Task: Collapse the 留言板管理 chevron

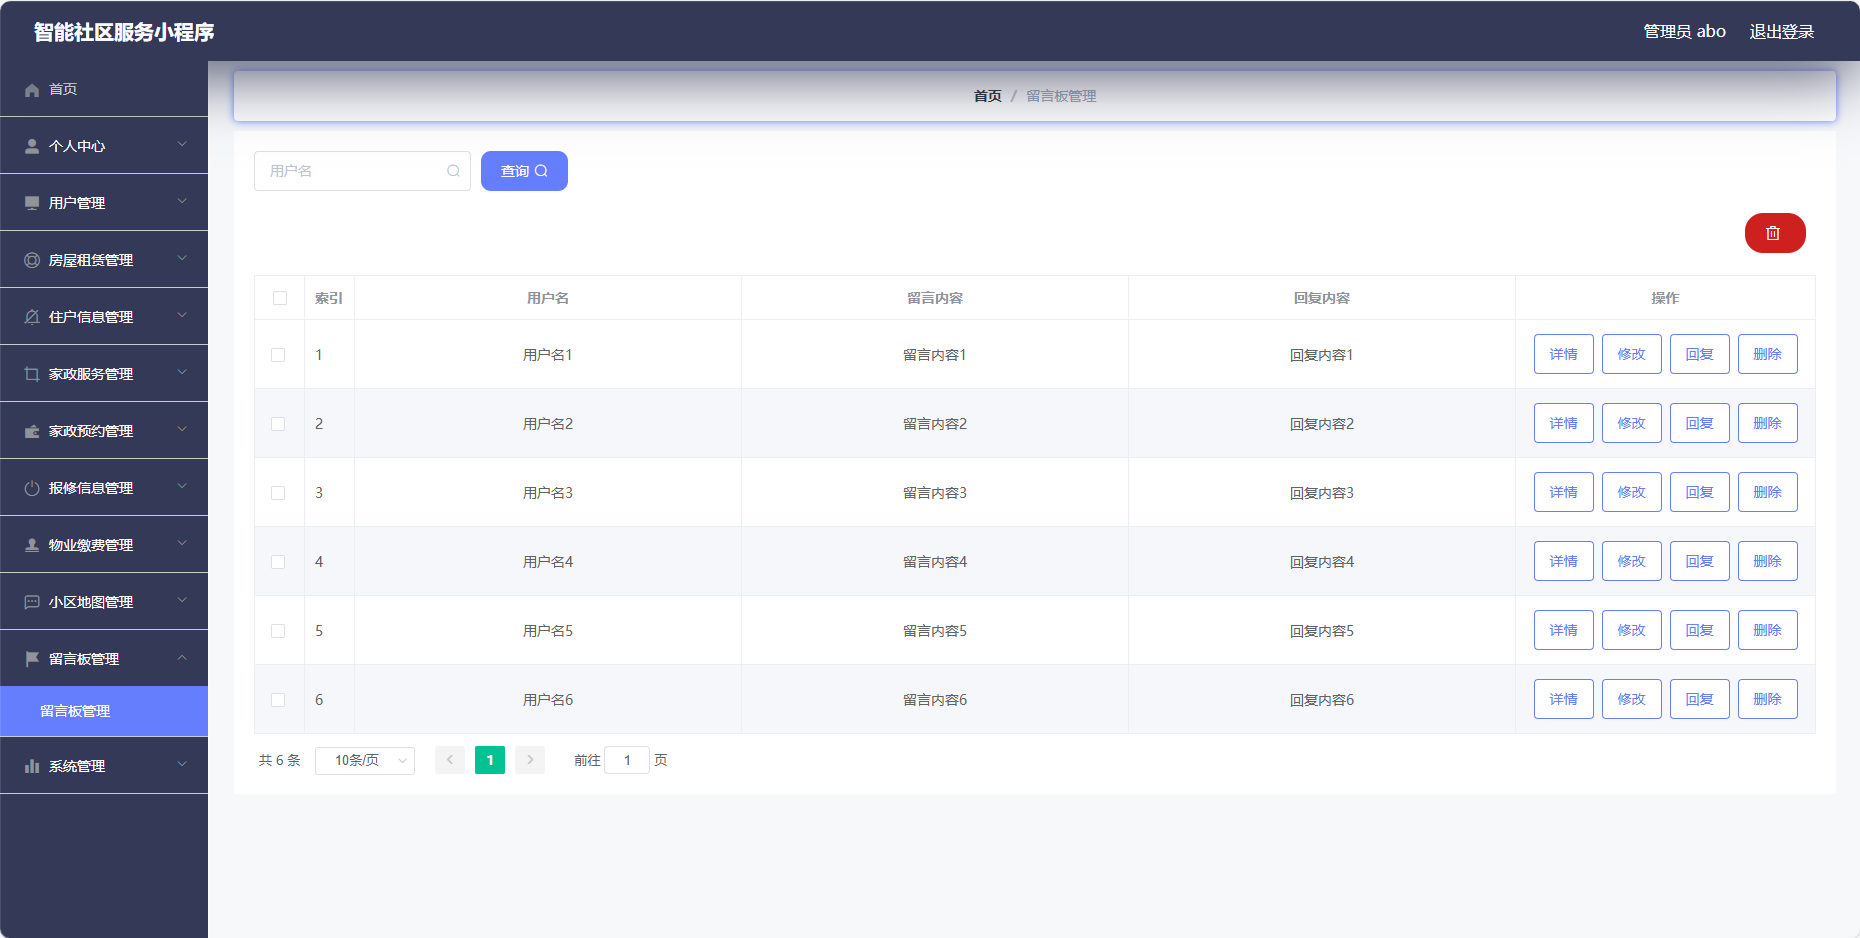Action: 182,657
